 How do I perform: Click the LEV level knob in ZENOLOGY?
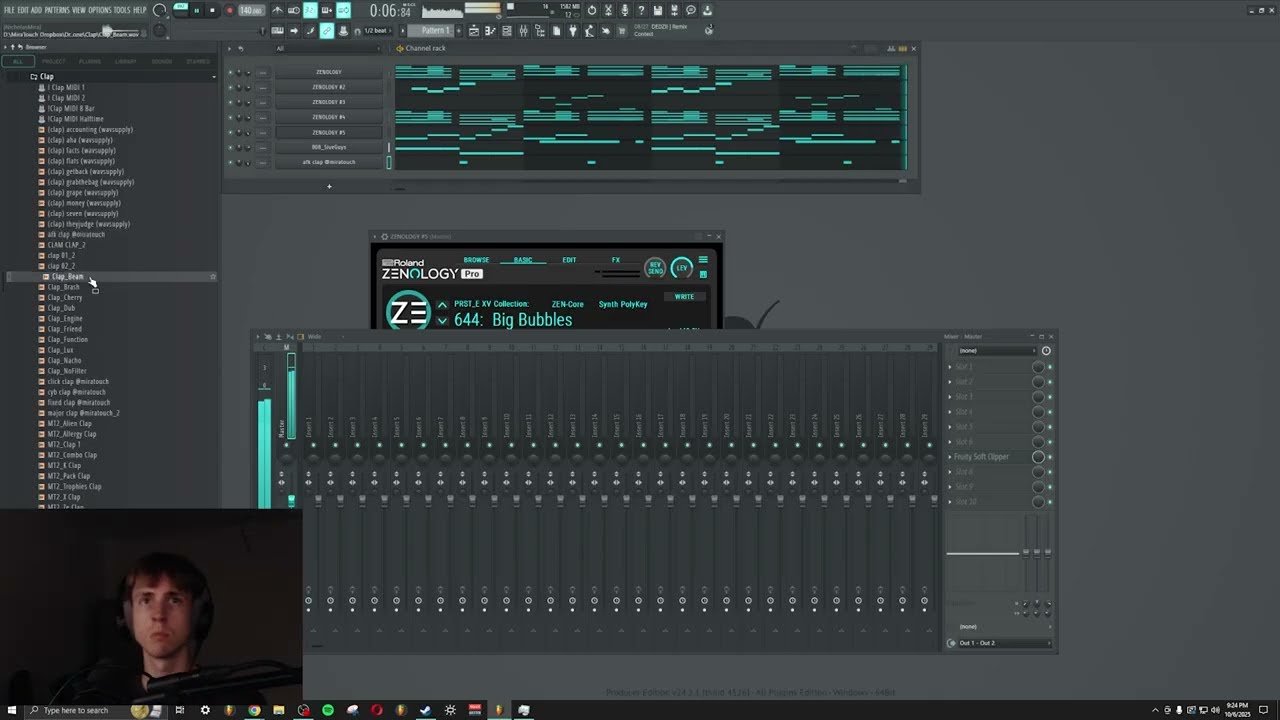pyautogui.click(x=682, y=268)
